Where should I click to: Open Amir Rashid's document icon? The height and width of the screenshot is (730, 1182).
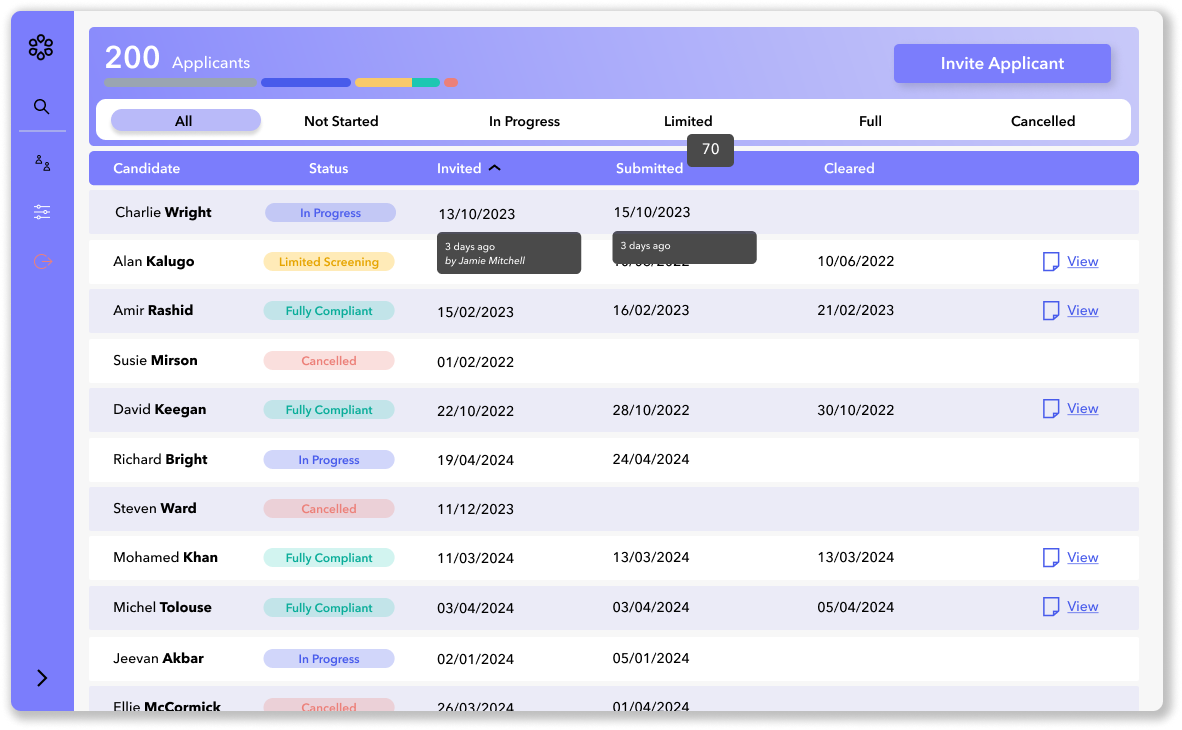click(1051, 311)
